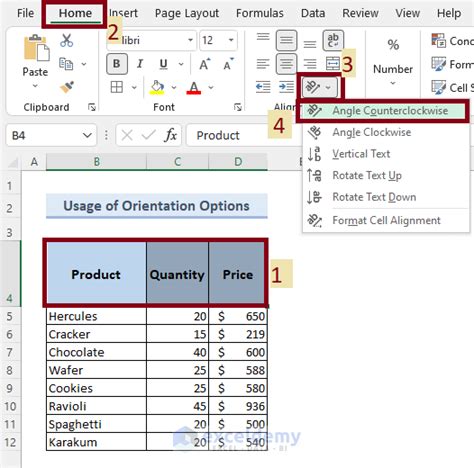This screenshot has height=468, width=474.
Task: Open the View tab
Action: 407,13
